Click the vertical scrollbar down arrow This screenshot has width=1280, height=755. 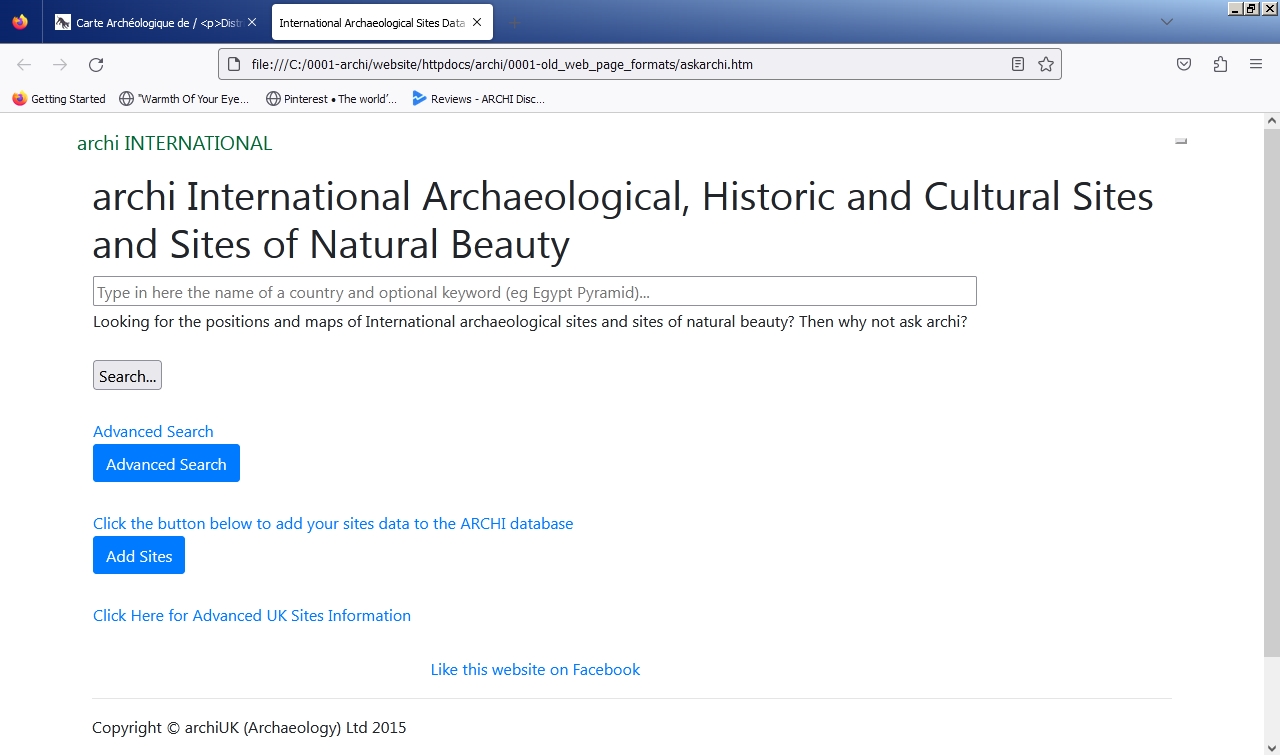tap(1271, 747)
